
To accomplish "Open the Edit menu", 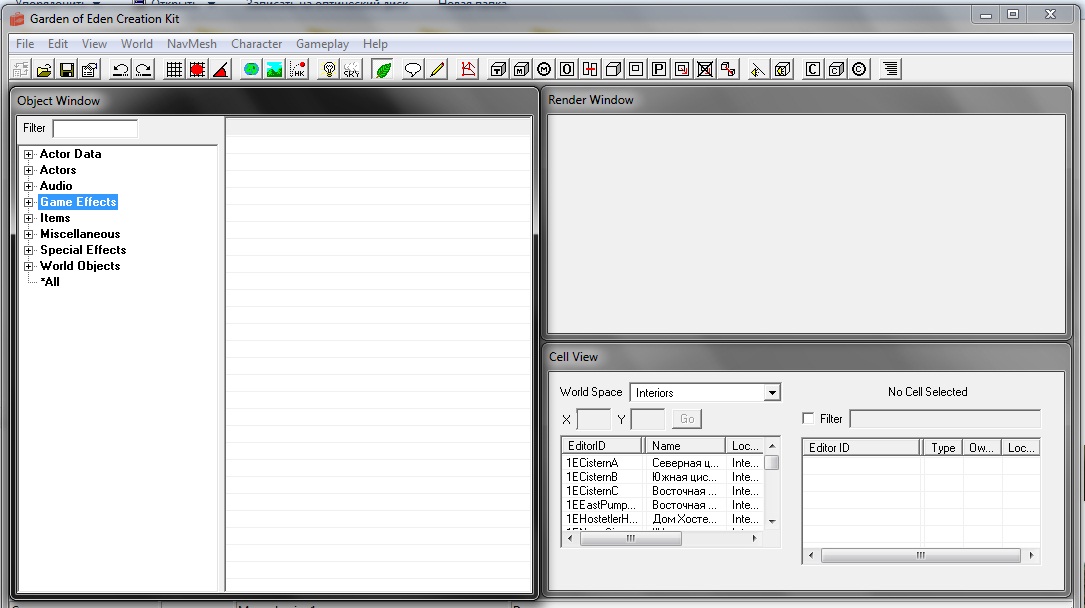I will click(x=58, y=44).
